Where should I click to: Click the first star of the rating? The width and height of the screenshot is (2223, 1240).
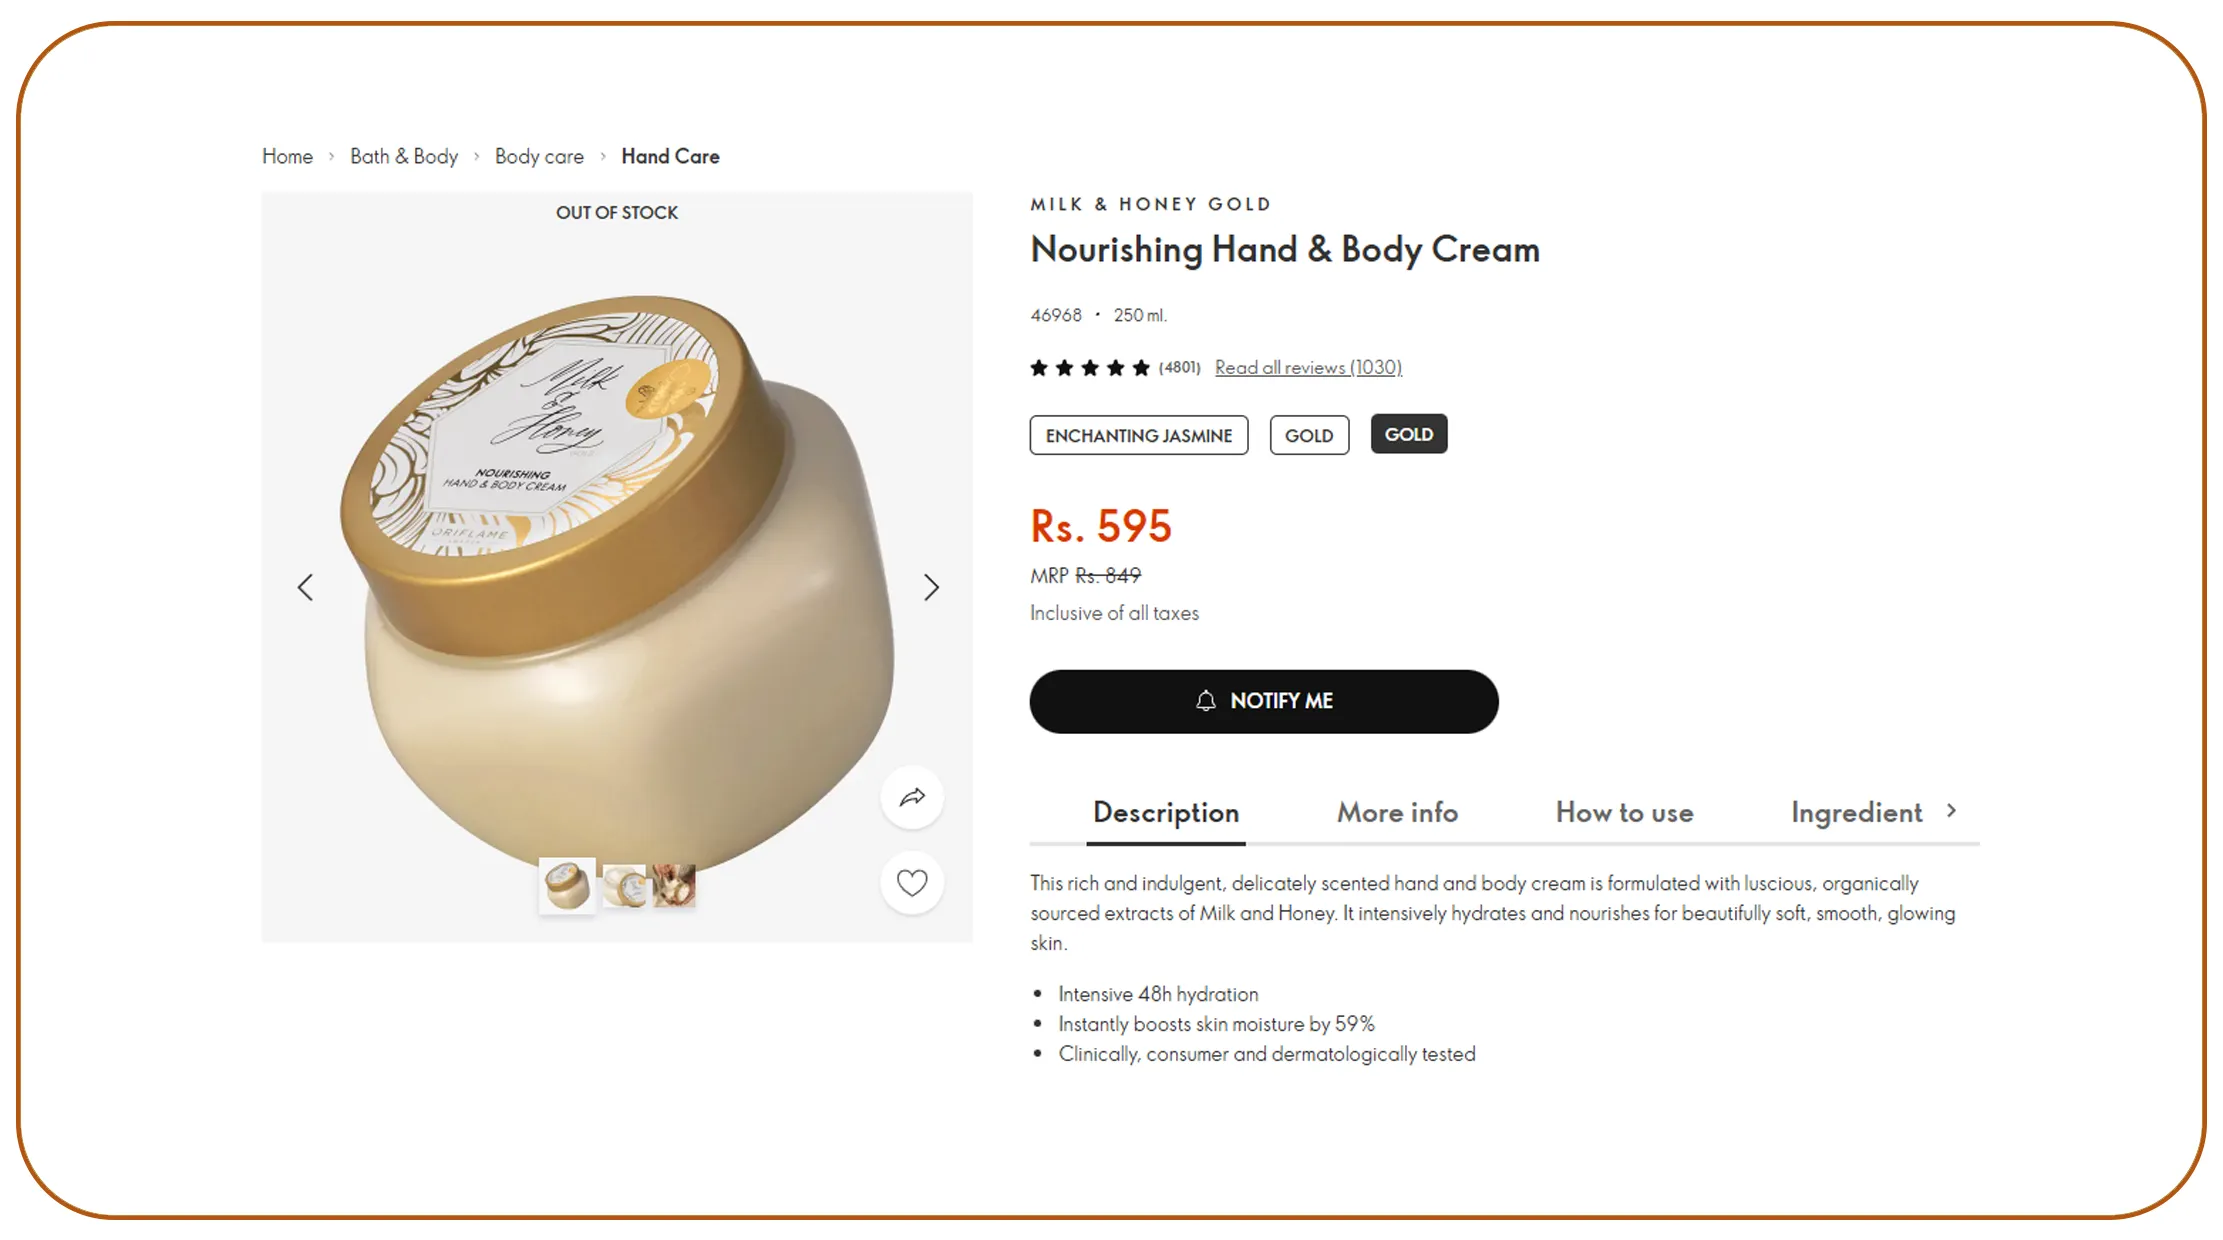(x=1038, y=367)
